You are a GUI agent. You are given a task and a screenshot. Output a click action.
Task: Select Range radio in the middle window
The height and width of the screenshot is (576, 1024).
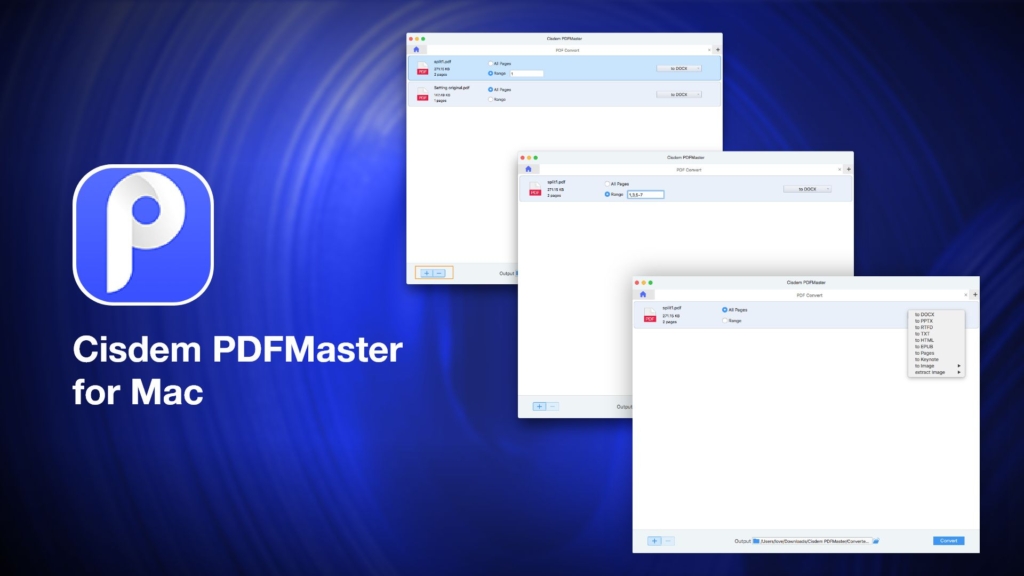[x=607, y=194]
